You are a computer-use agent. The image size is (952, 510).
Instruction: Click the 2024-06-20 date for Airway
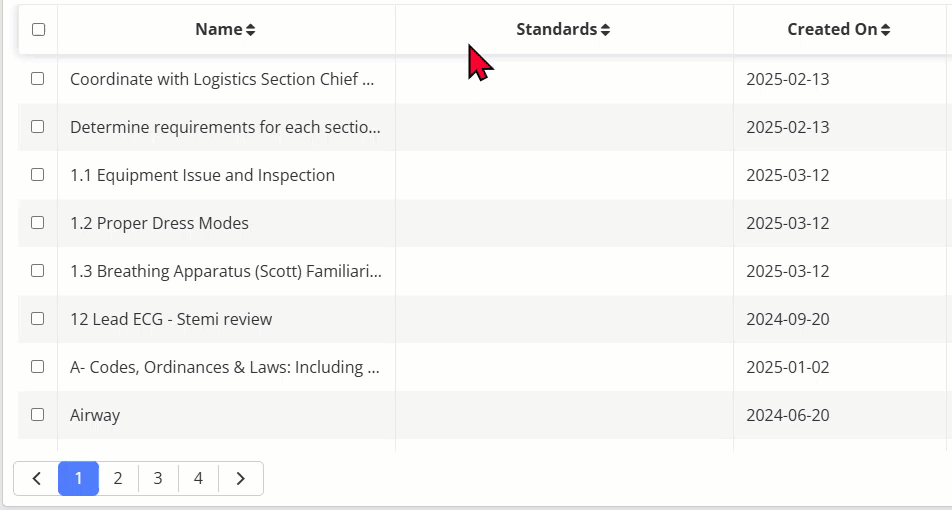coord(787,415)
